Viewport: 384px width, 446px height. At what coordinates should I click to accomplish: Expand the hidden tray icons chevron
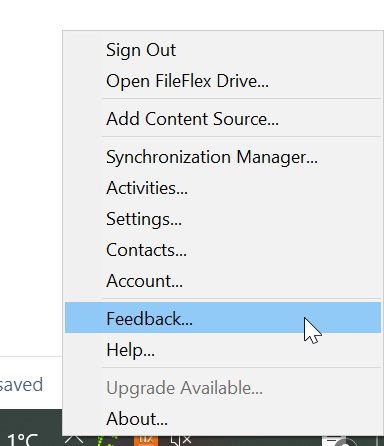(74, 440)
